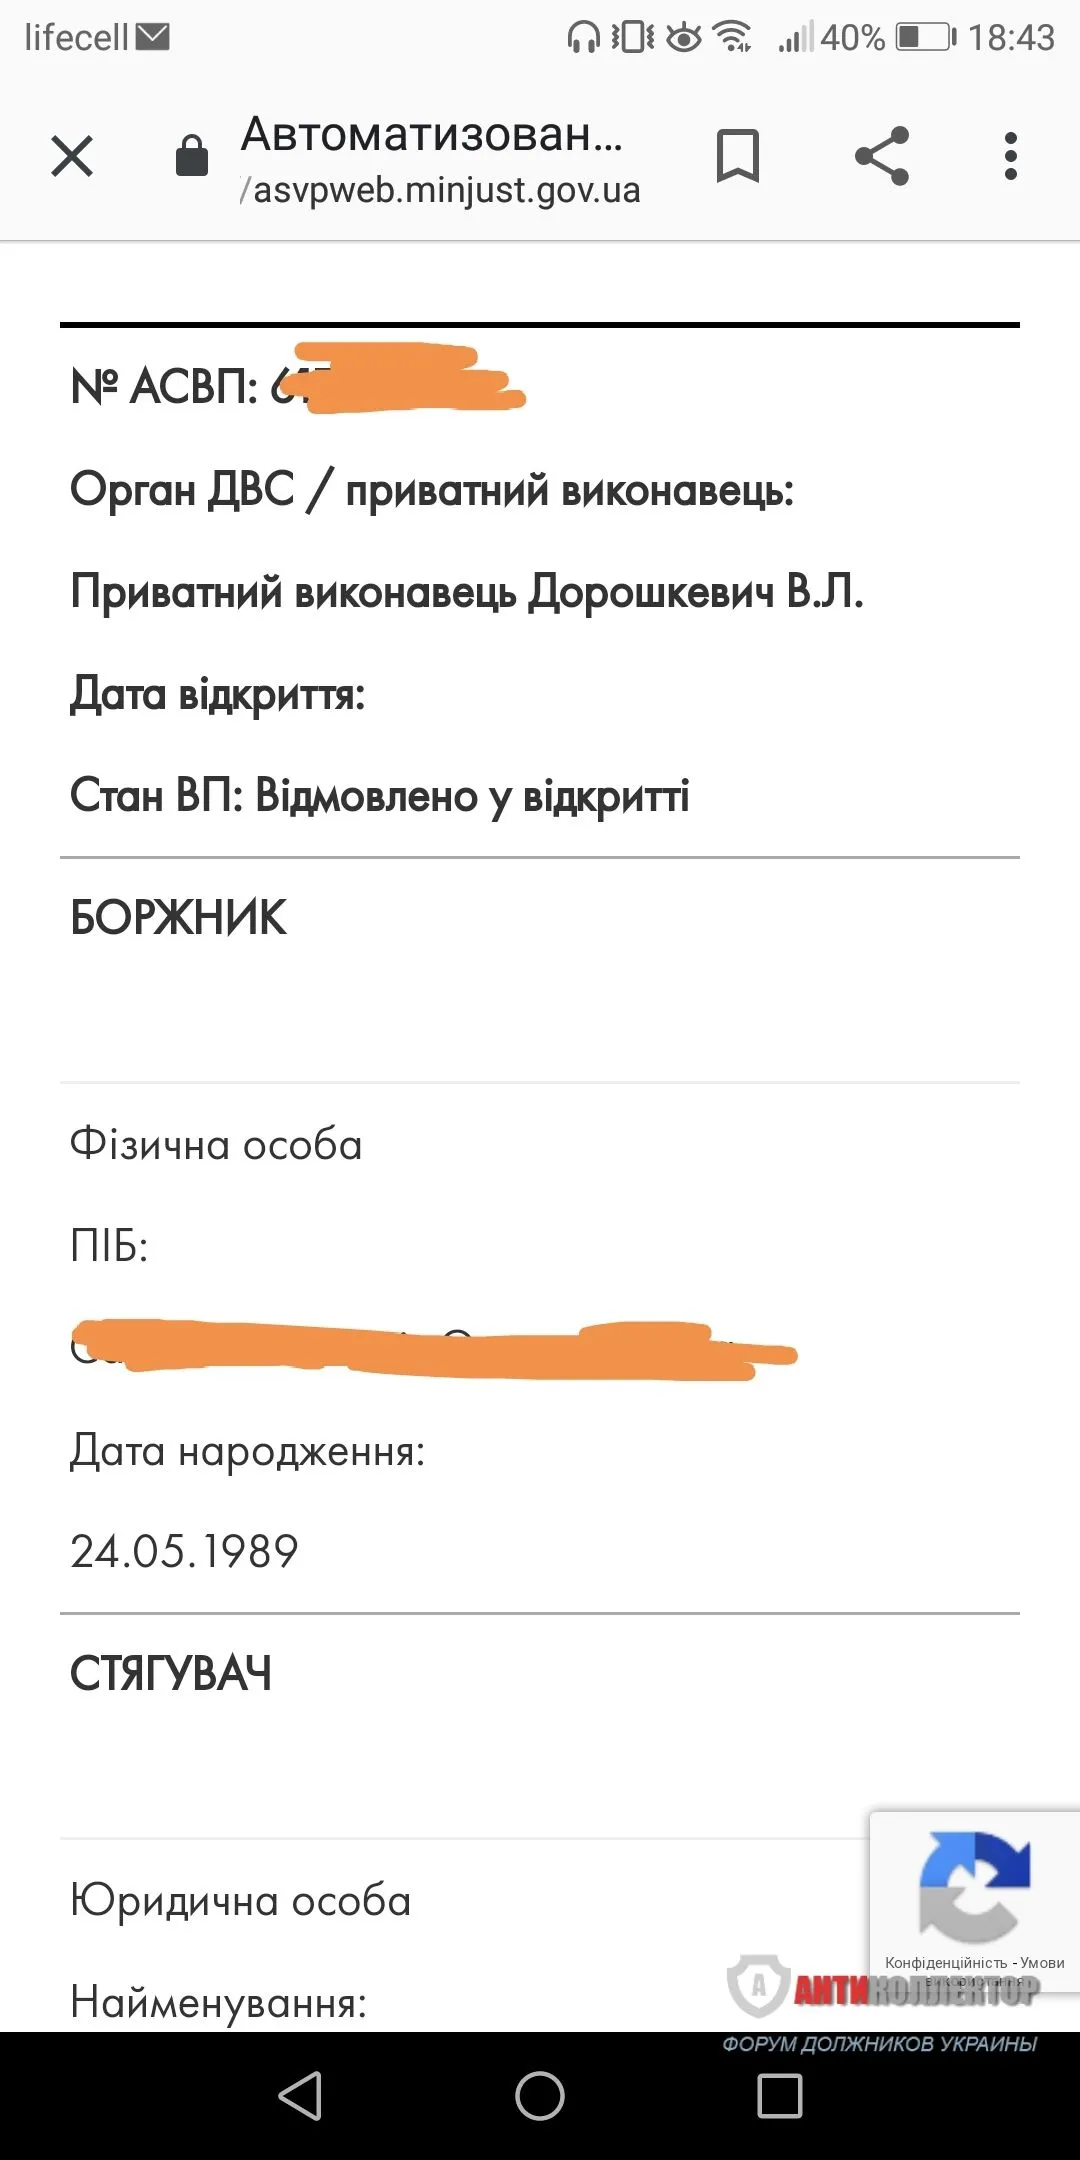This screenshot has height=2160, width=1080.
Task: Tap the share icon
Action: [882, 156]
